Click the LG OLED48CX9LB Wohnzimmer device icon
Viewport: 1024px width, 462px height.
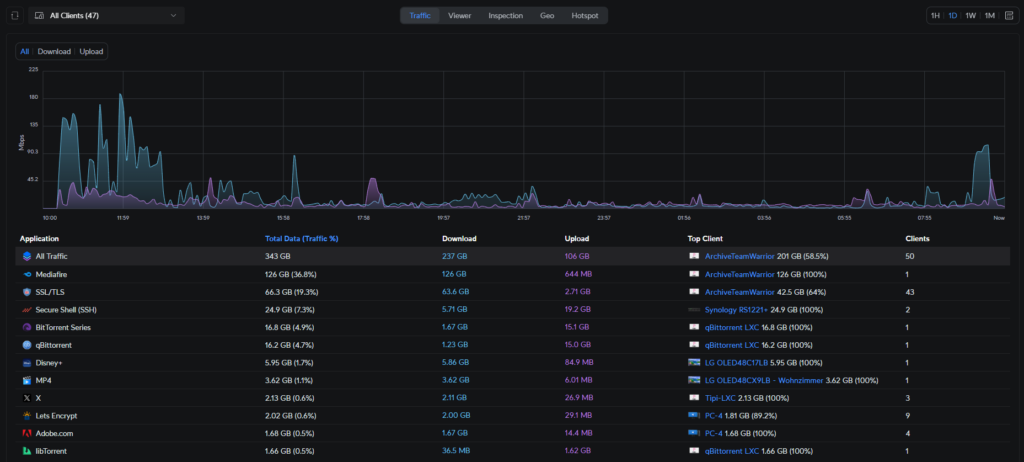(694, 380)
